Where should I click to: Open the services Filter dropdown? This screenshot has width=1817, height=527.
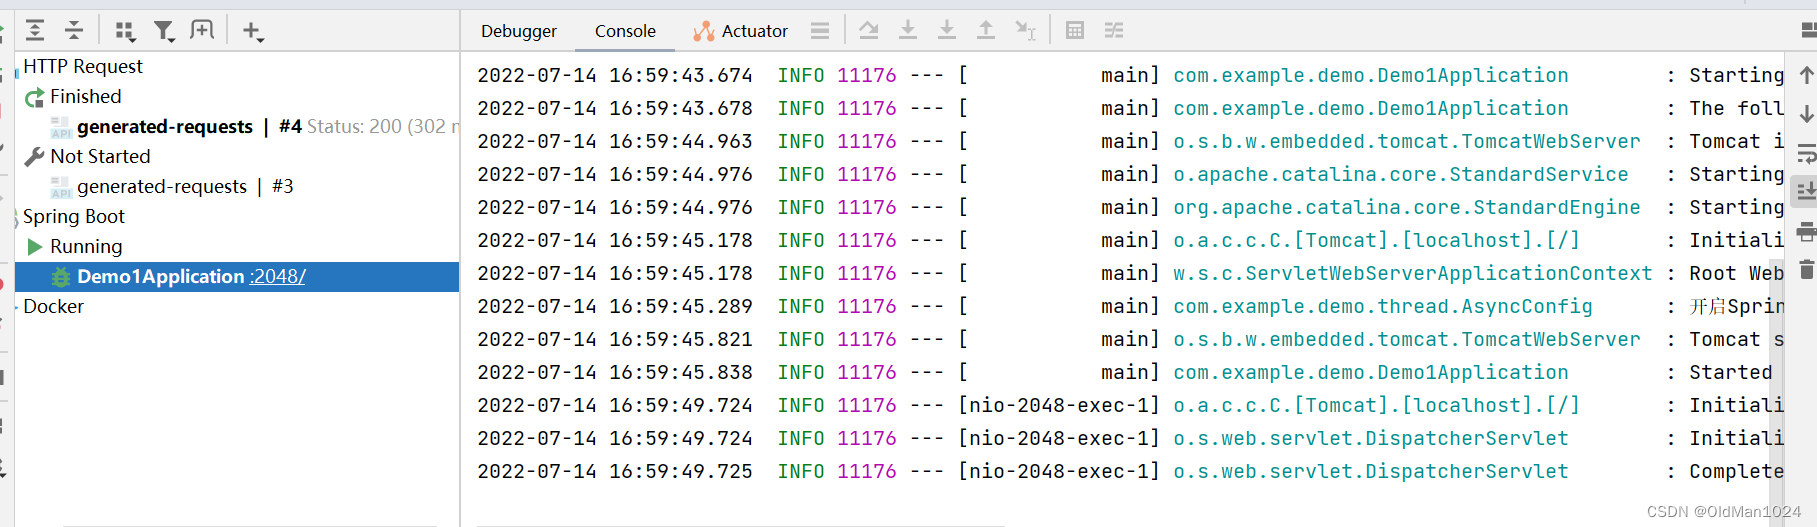click(x=164, y=31)
